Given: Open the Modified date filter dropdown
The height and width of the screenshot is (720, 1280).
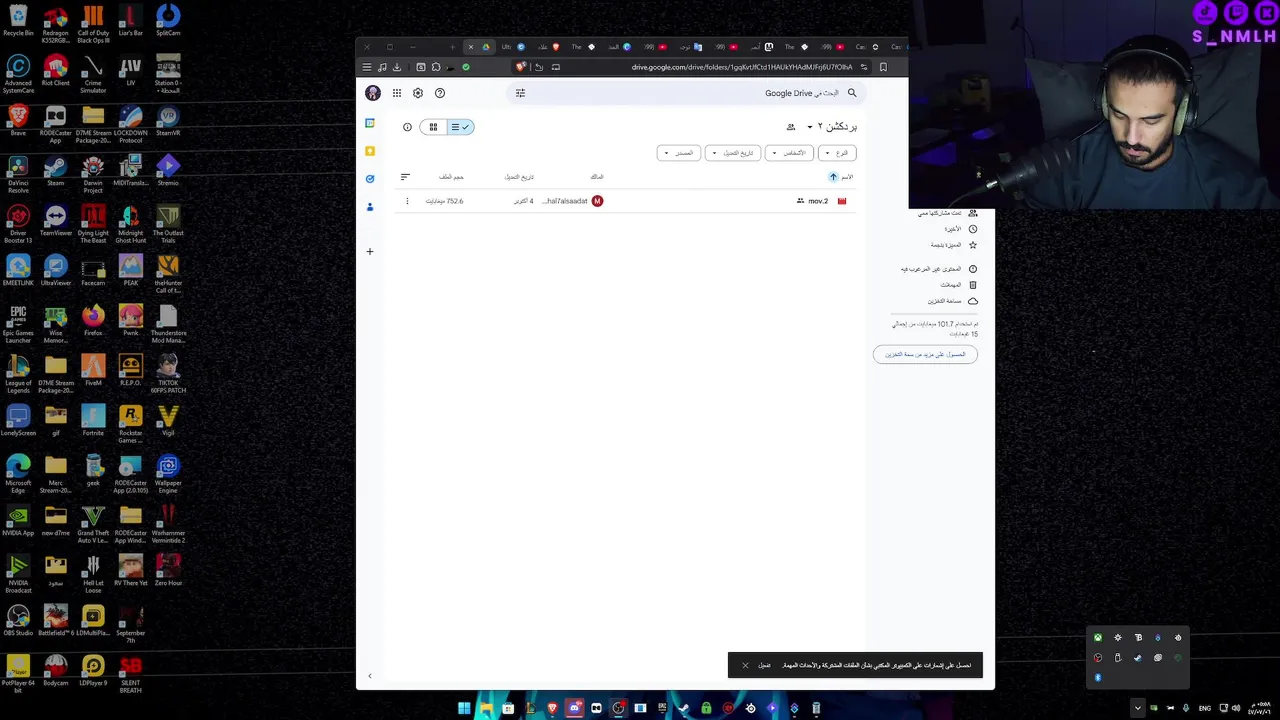Looking at the screenshot, I should (733, 153).
